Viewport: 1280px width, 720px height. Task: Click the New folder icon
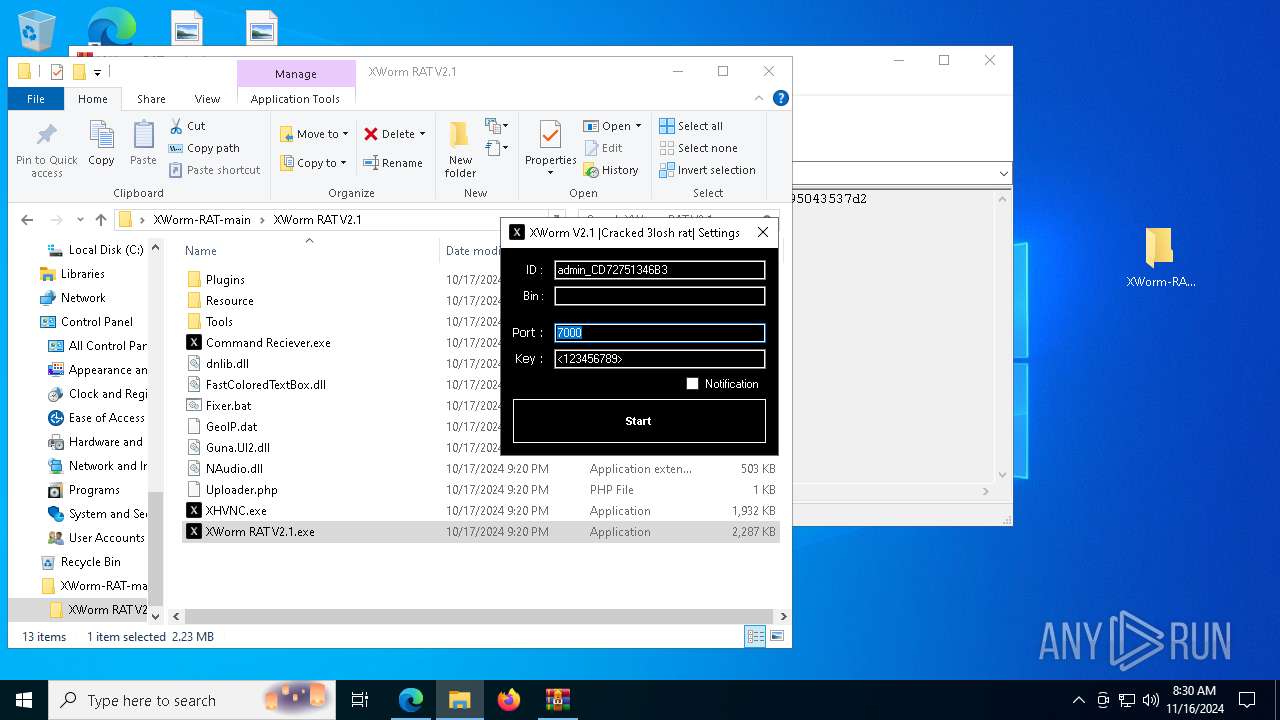459,134
